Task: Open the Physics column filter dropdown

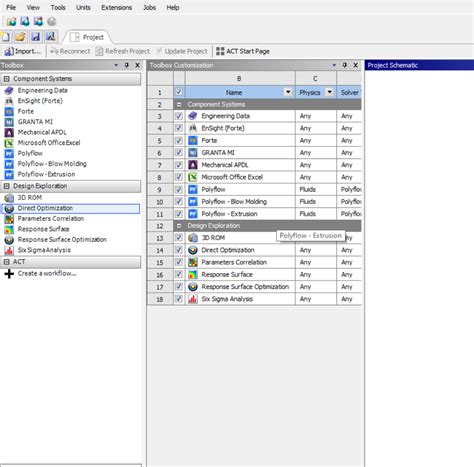Action: point(329,92)
